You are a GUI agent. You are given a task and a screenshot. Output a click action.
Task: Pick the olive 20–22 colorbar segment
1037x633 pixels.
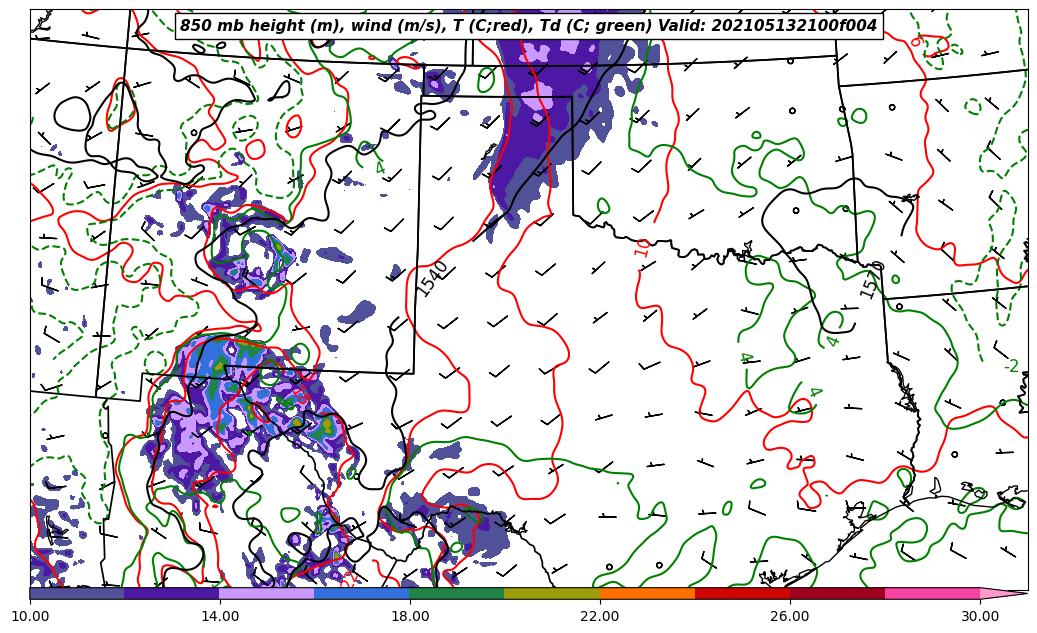pos(552,593)
